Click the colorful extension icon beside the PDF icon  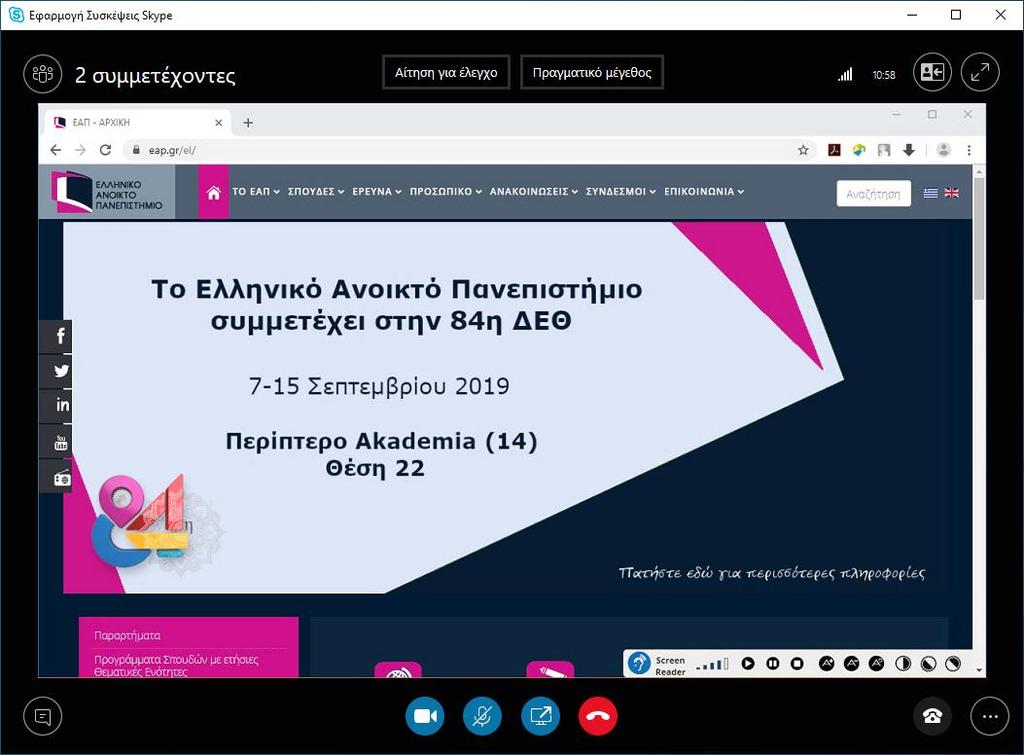coord(859,150)
